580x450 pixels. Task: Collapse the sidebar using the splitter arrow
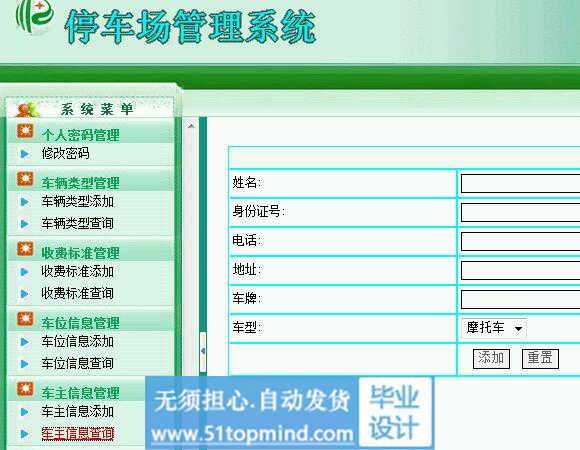pos(203,351)
